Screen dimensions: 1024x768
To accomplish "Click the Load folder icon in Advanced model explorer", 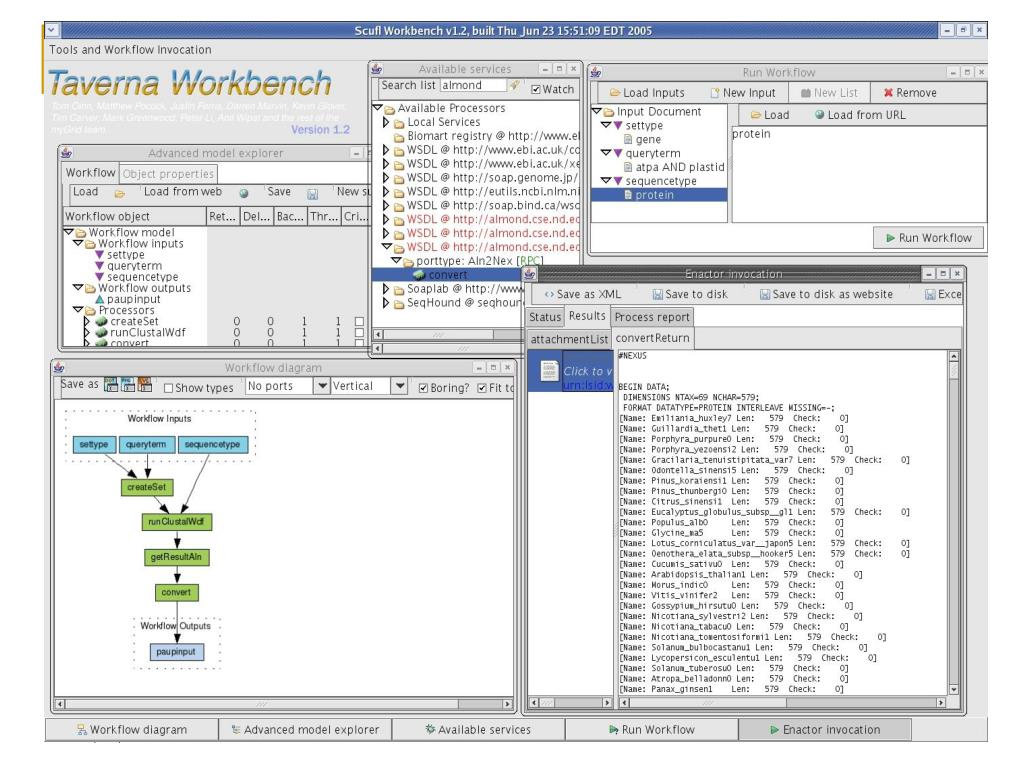I will pos(120,193).
